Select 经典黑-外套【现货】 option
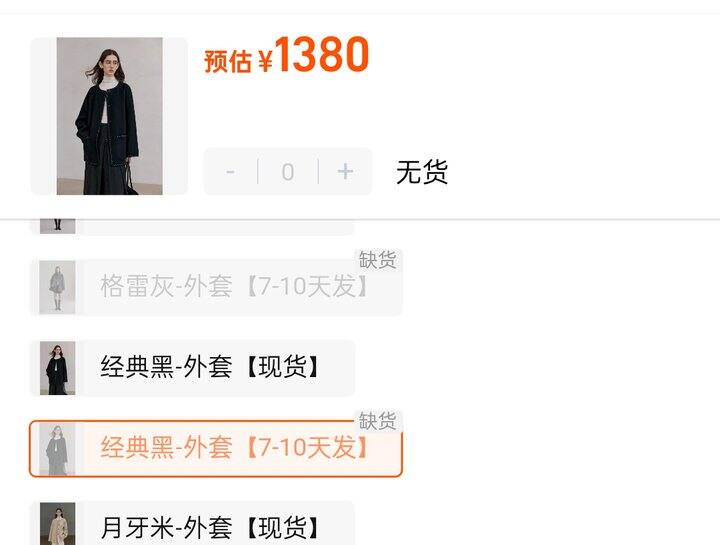This screenshot has width=720, height=545. (x=192, y=368)
